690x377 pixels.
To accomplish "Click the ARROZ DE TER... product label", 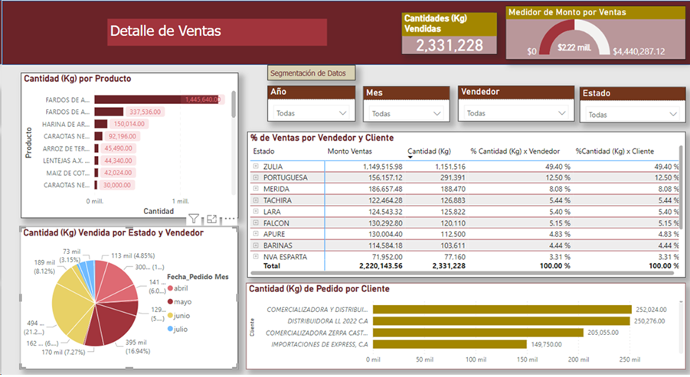I will (66, 149).
